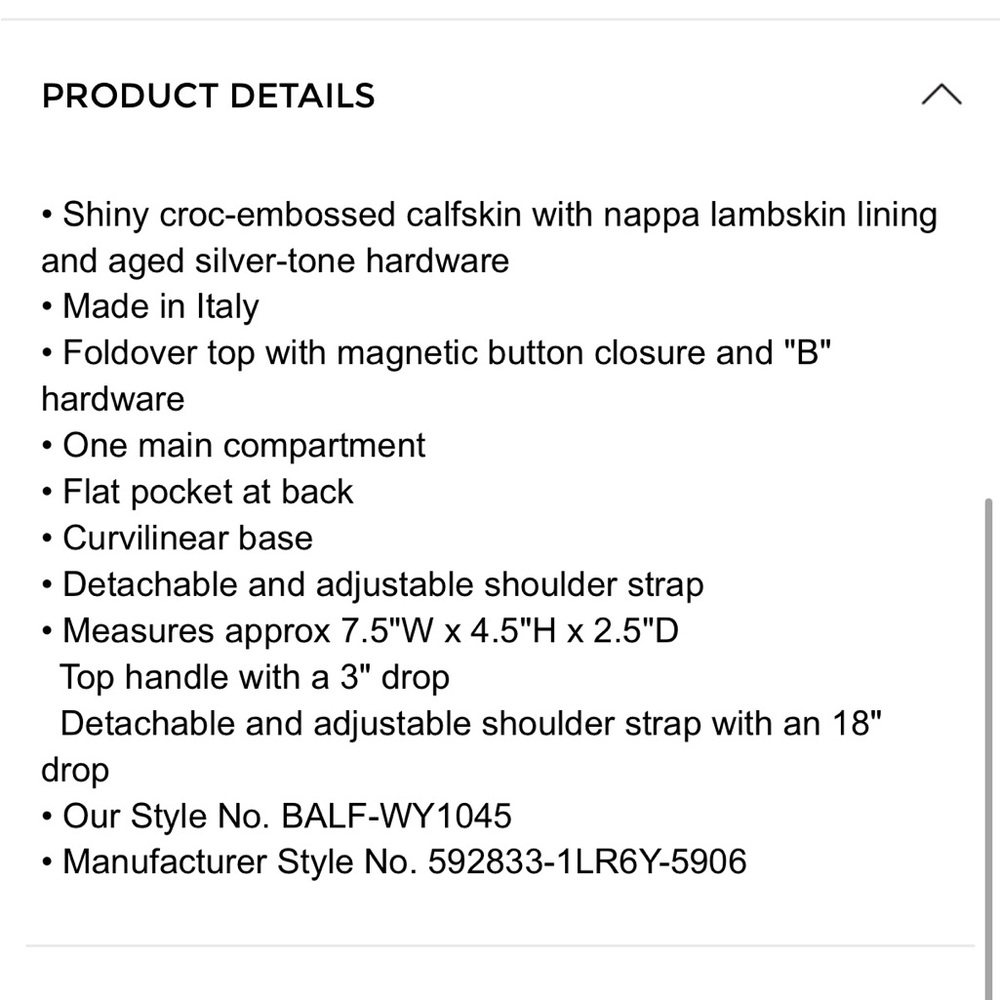Click the PRODUCT DETAILS heading
This screenshot has width=1000, height=1000.
click(x=209, y=96)
